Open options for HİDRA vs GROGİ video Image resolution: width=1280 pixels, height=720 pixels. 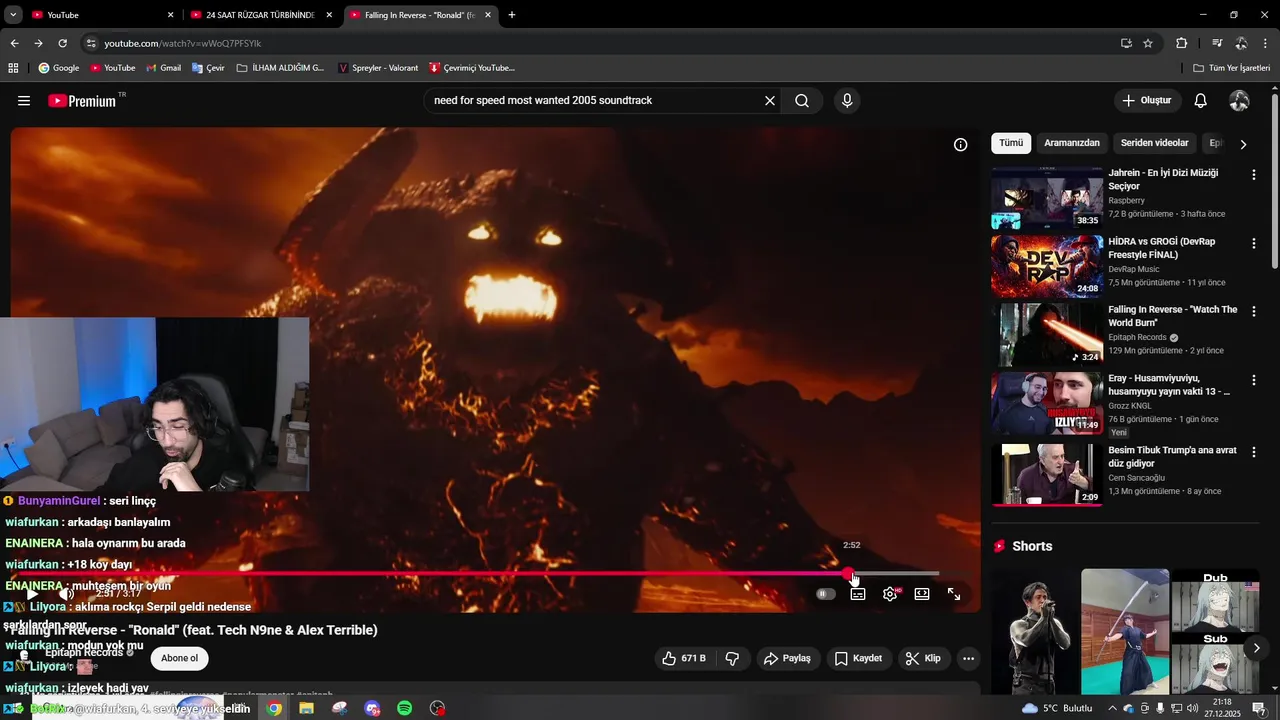(x=1254, y=243)
